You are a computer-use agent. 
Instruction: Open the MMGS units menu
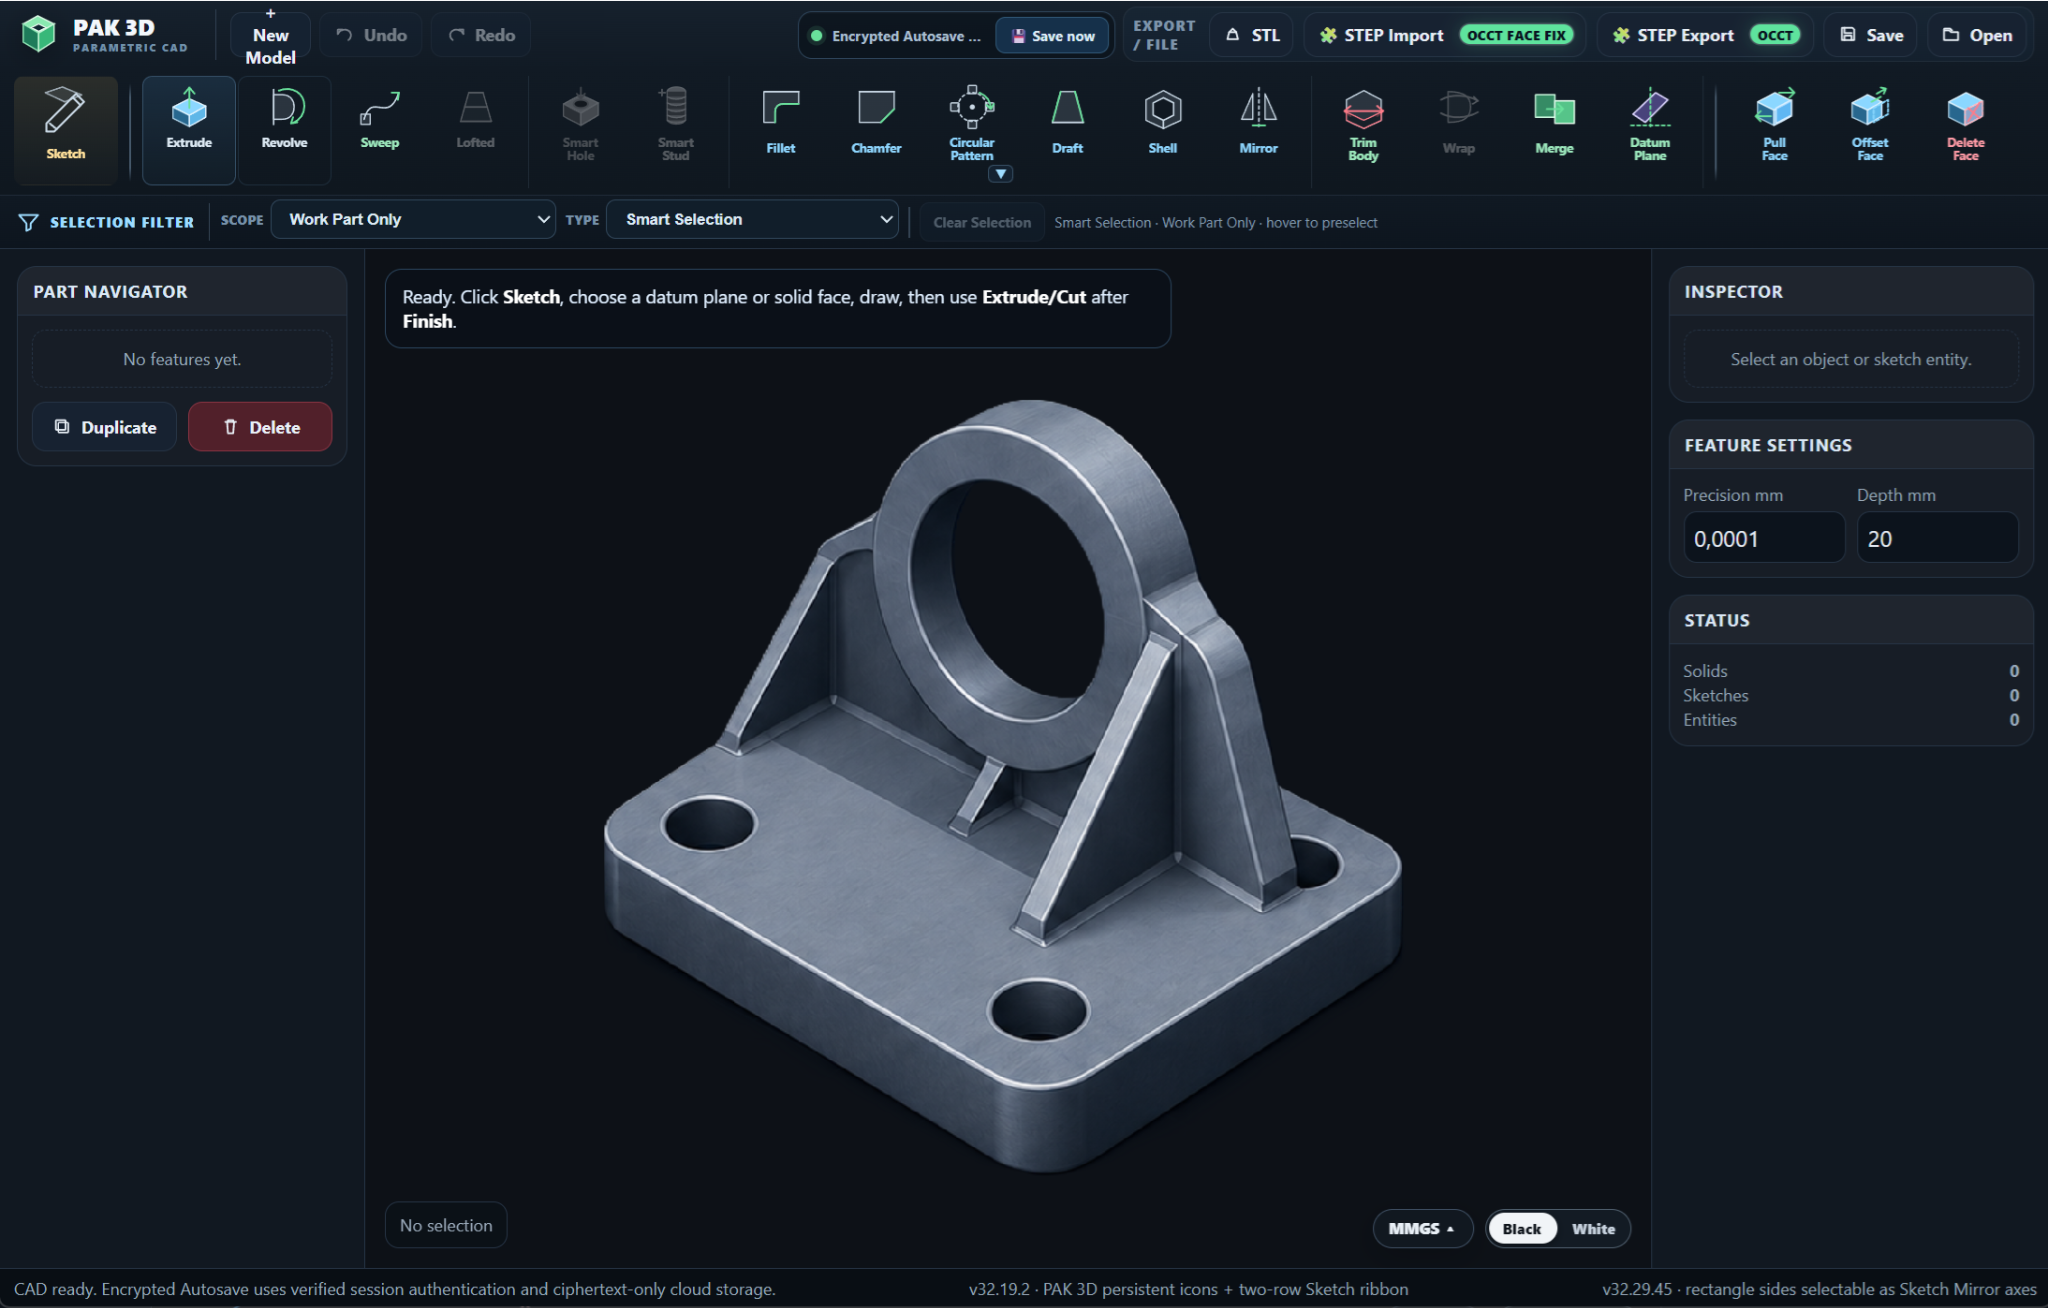coord(1421,1229)
